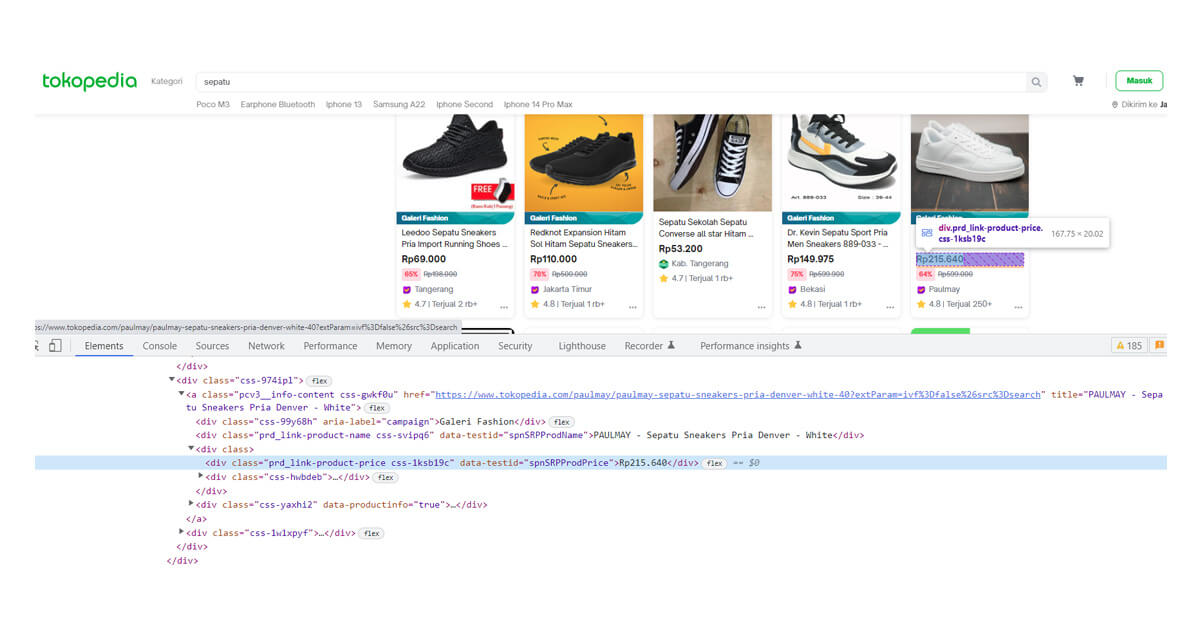Open the Lighthouse tab
This screenshot has width=1202, height=634.
click(582, 346)
